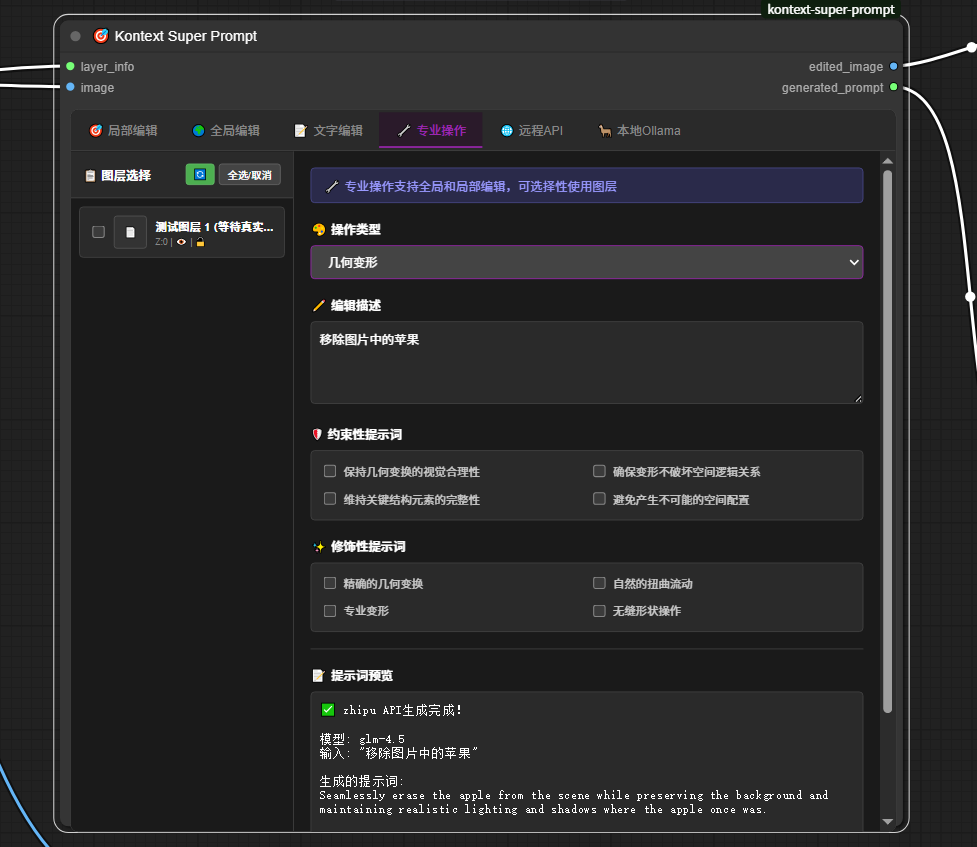Click the sparkle icon beside 修饰性提示词
This screenshot has width=977, height=847.
(x=319, y=547)
